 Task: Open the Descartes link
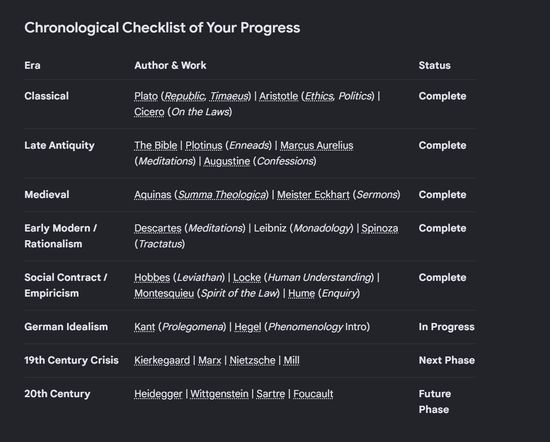(x=157, y=228)
